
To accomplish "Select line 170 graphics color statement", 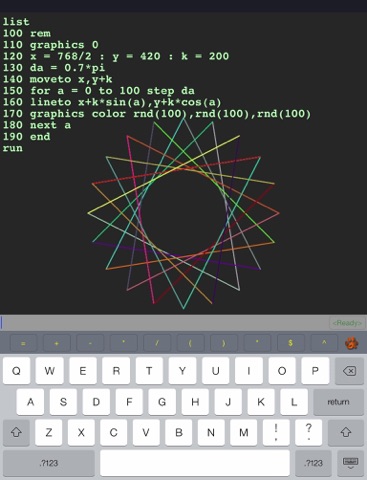I will pos(157,114).
